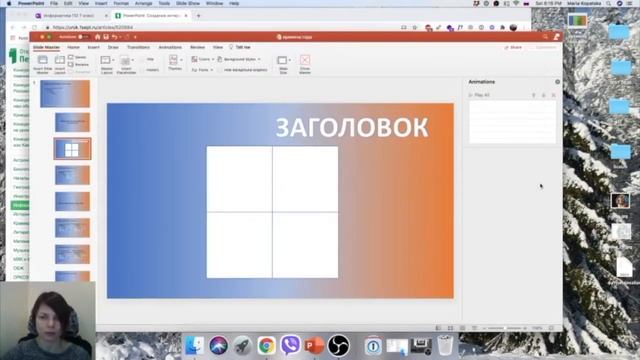The image size is (640, 360).
Task: Click the ЗАГОЛОВОК title placeholder
Action: click(x=352, y=127)
